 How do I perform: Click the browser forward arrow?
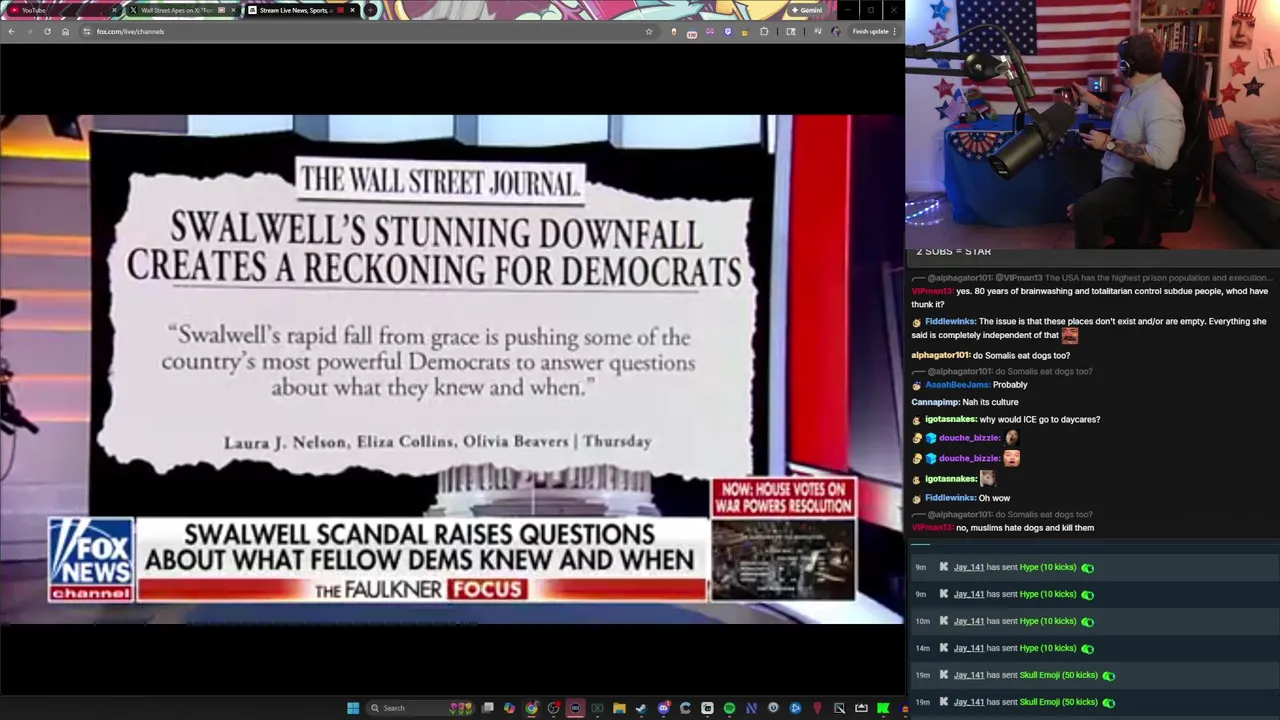[29, 31]
